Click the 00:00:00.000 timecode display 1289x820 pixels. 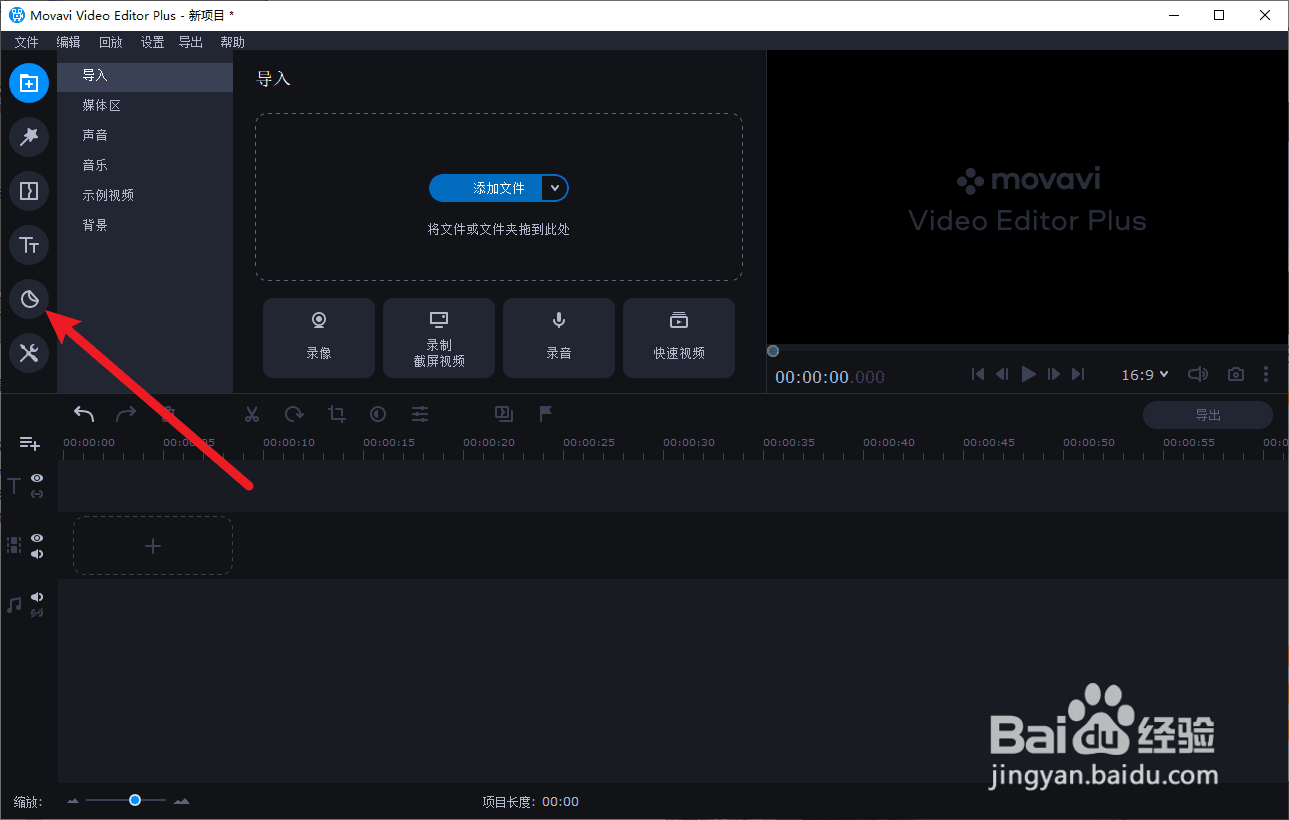[830, 377]
